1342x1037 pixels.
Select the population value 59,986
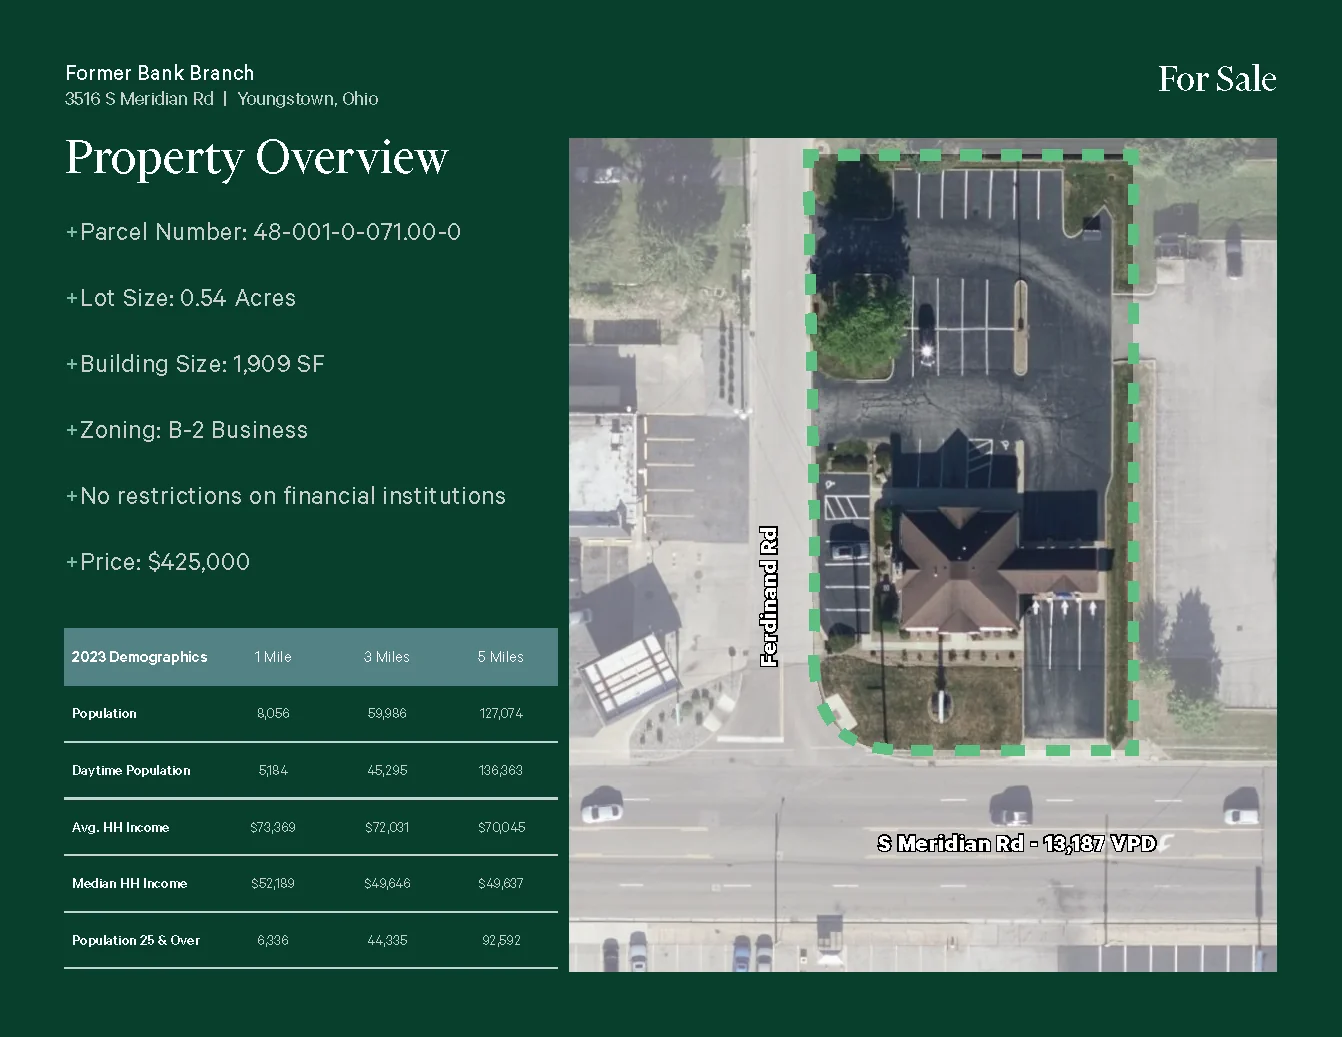(x=387, y=714)
